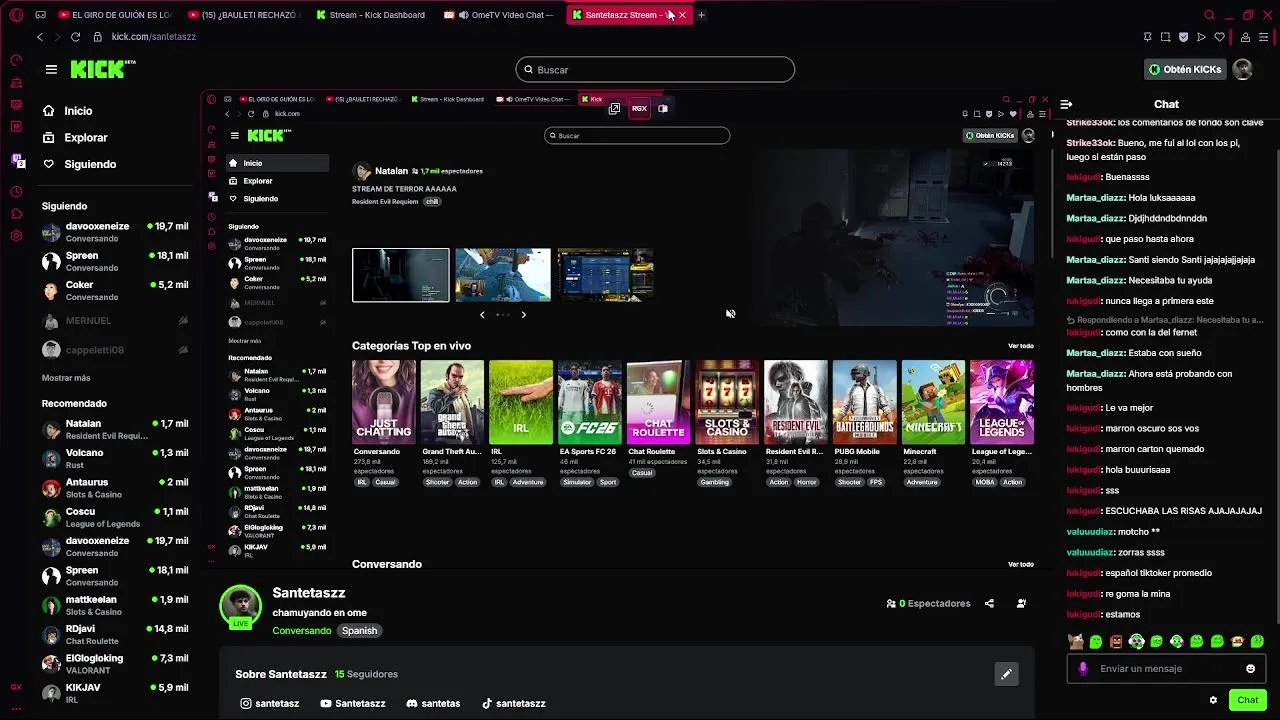The height and width of the screenshot is (720, 1280).
Task: Click the edit pencil button
Action: pos(1006,674)
